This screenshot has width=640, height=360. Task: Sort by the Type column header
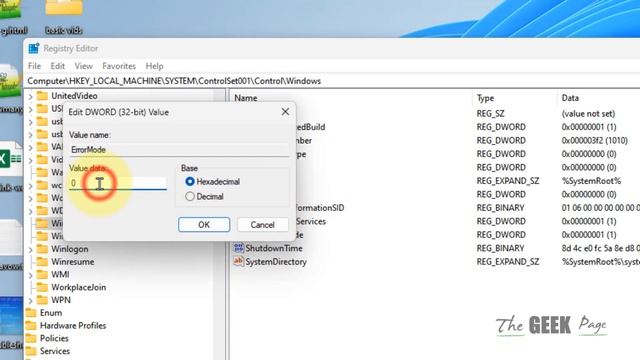[x=485, y=98]
